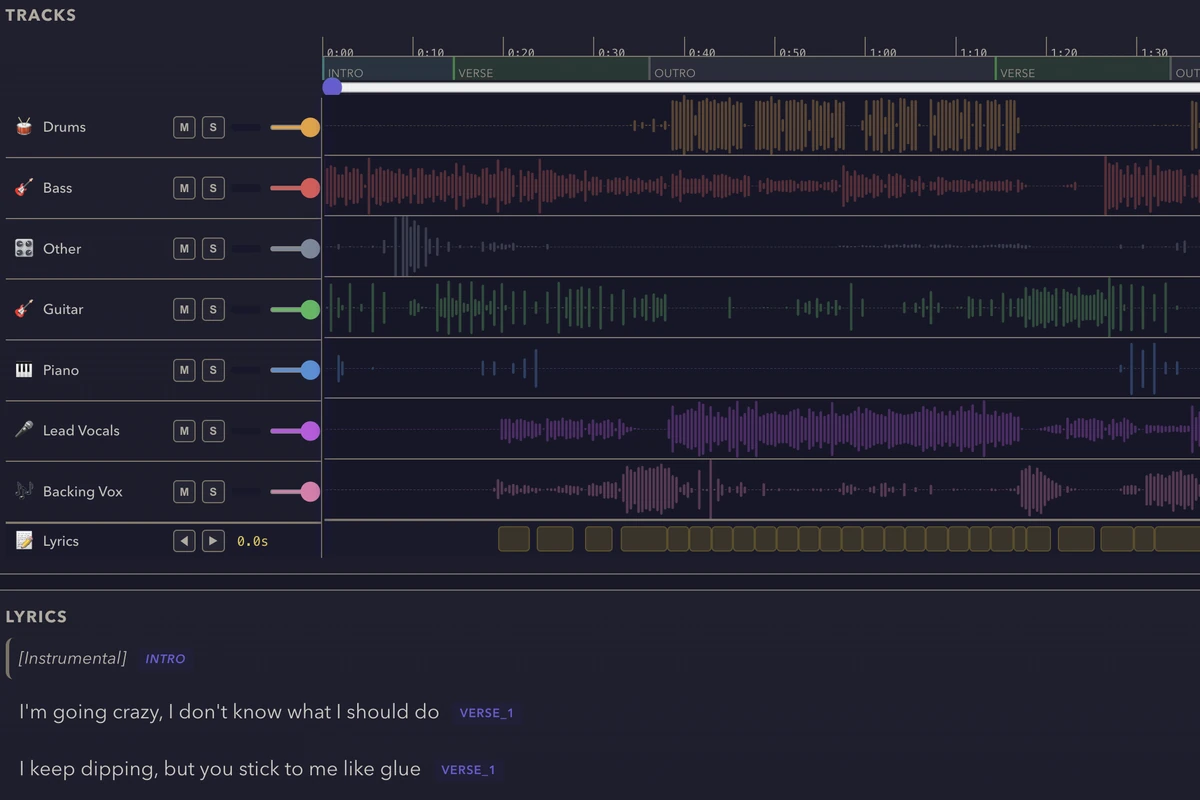Image resolution: width=1200 pixels, height=800 pixels.
Task: Select lyric "I'm going crazy, I don't know"
Action: [x=229, y=712]
